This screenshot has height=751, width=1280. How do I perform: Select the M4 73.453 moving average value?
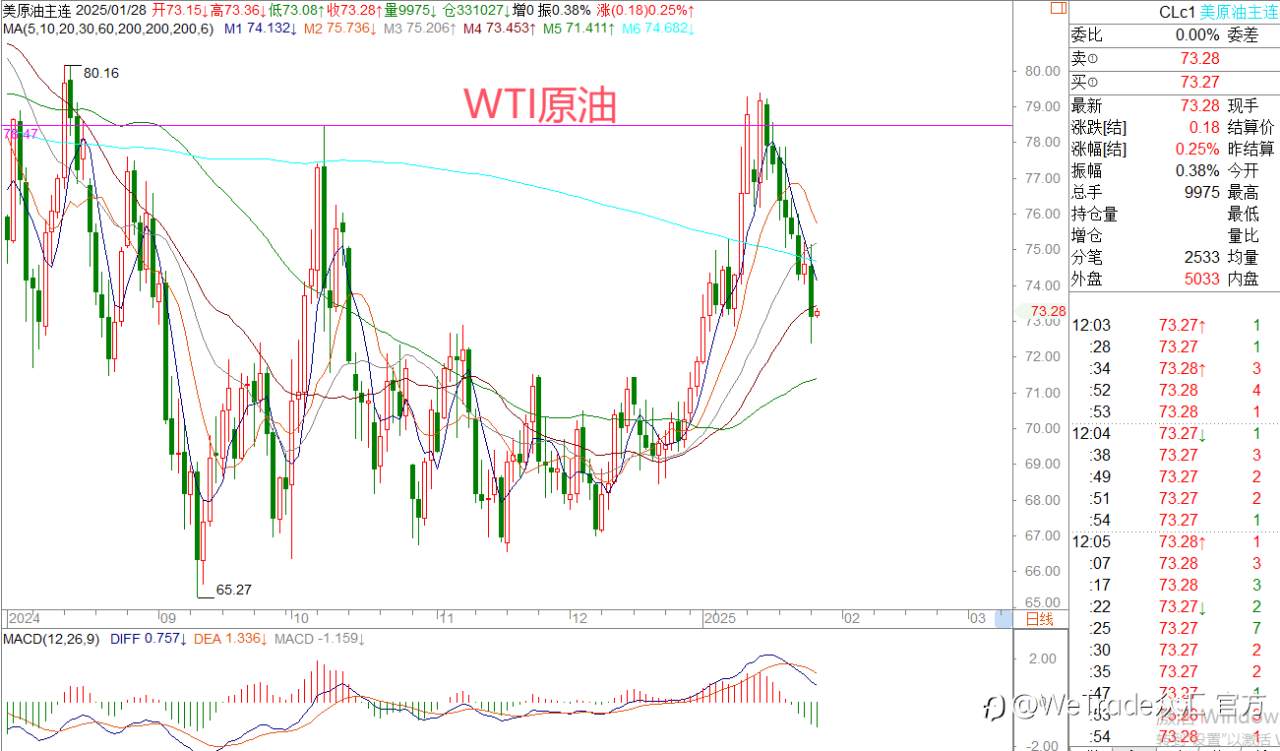tap(498, 29)
